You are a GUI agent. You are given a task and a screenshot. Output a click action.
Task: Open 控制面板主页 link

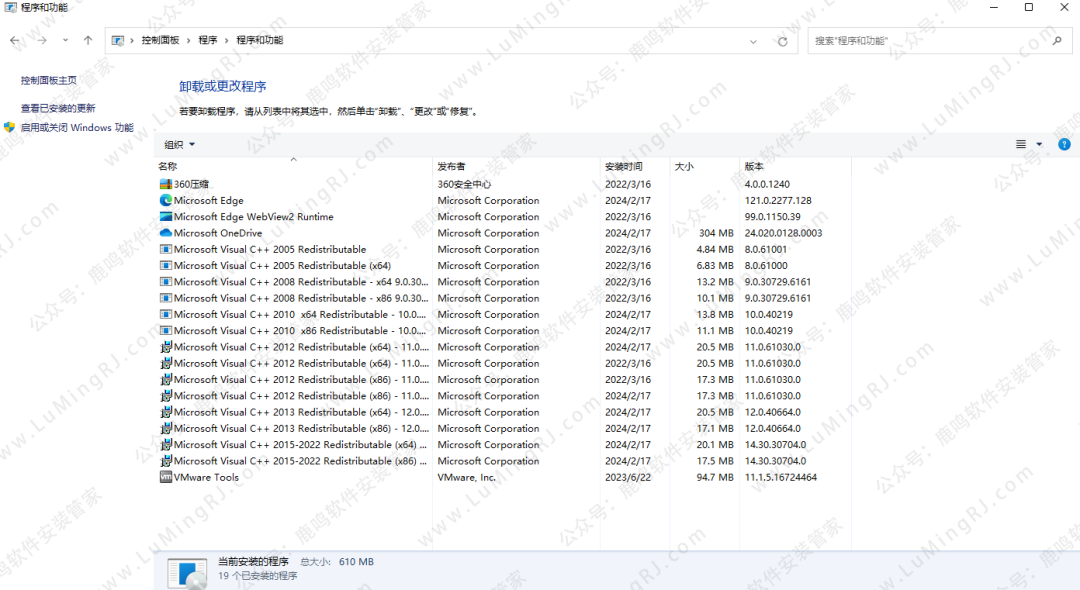pyautogui.click(x=49, y=80)
